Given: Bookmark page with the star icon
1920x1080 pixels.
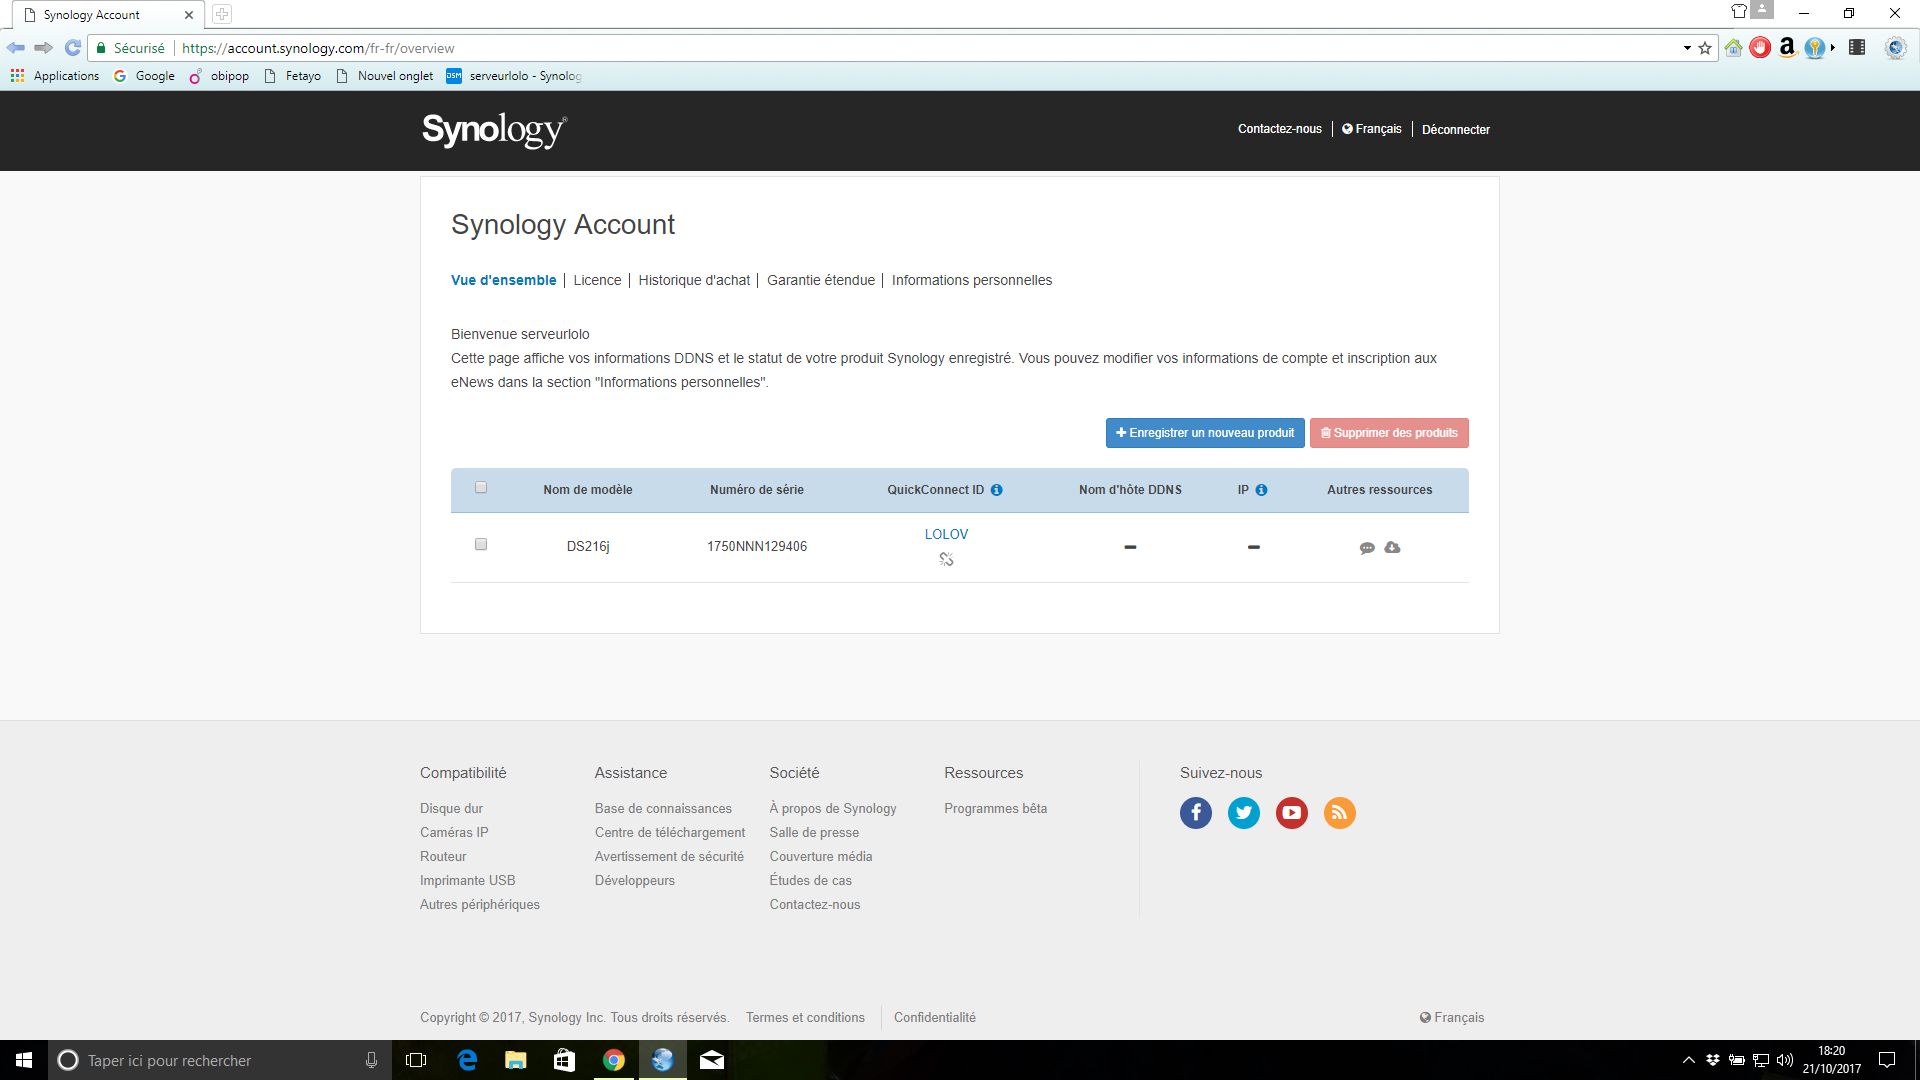Looking at the screenshot, I should coord(1705,48).
